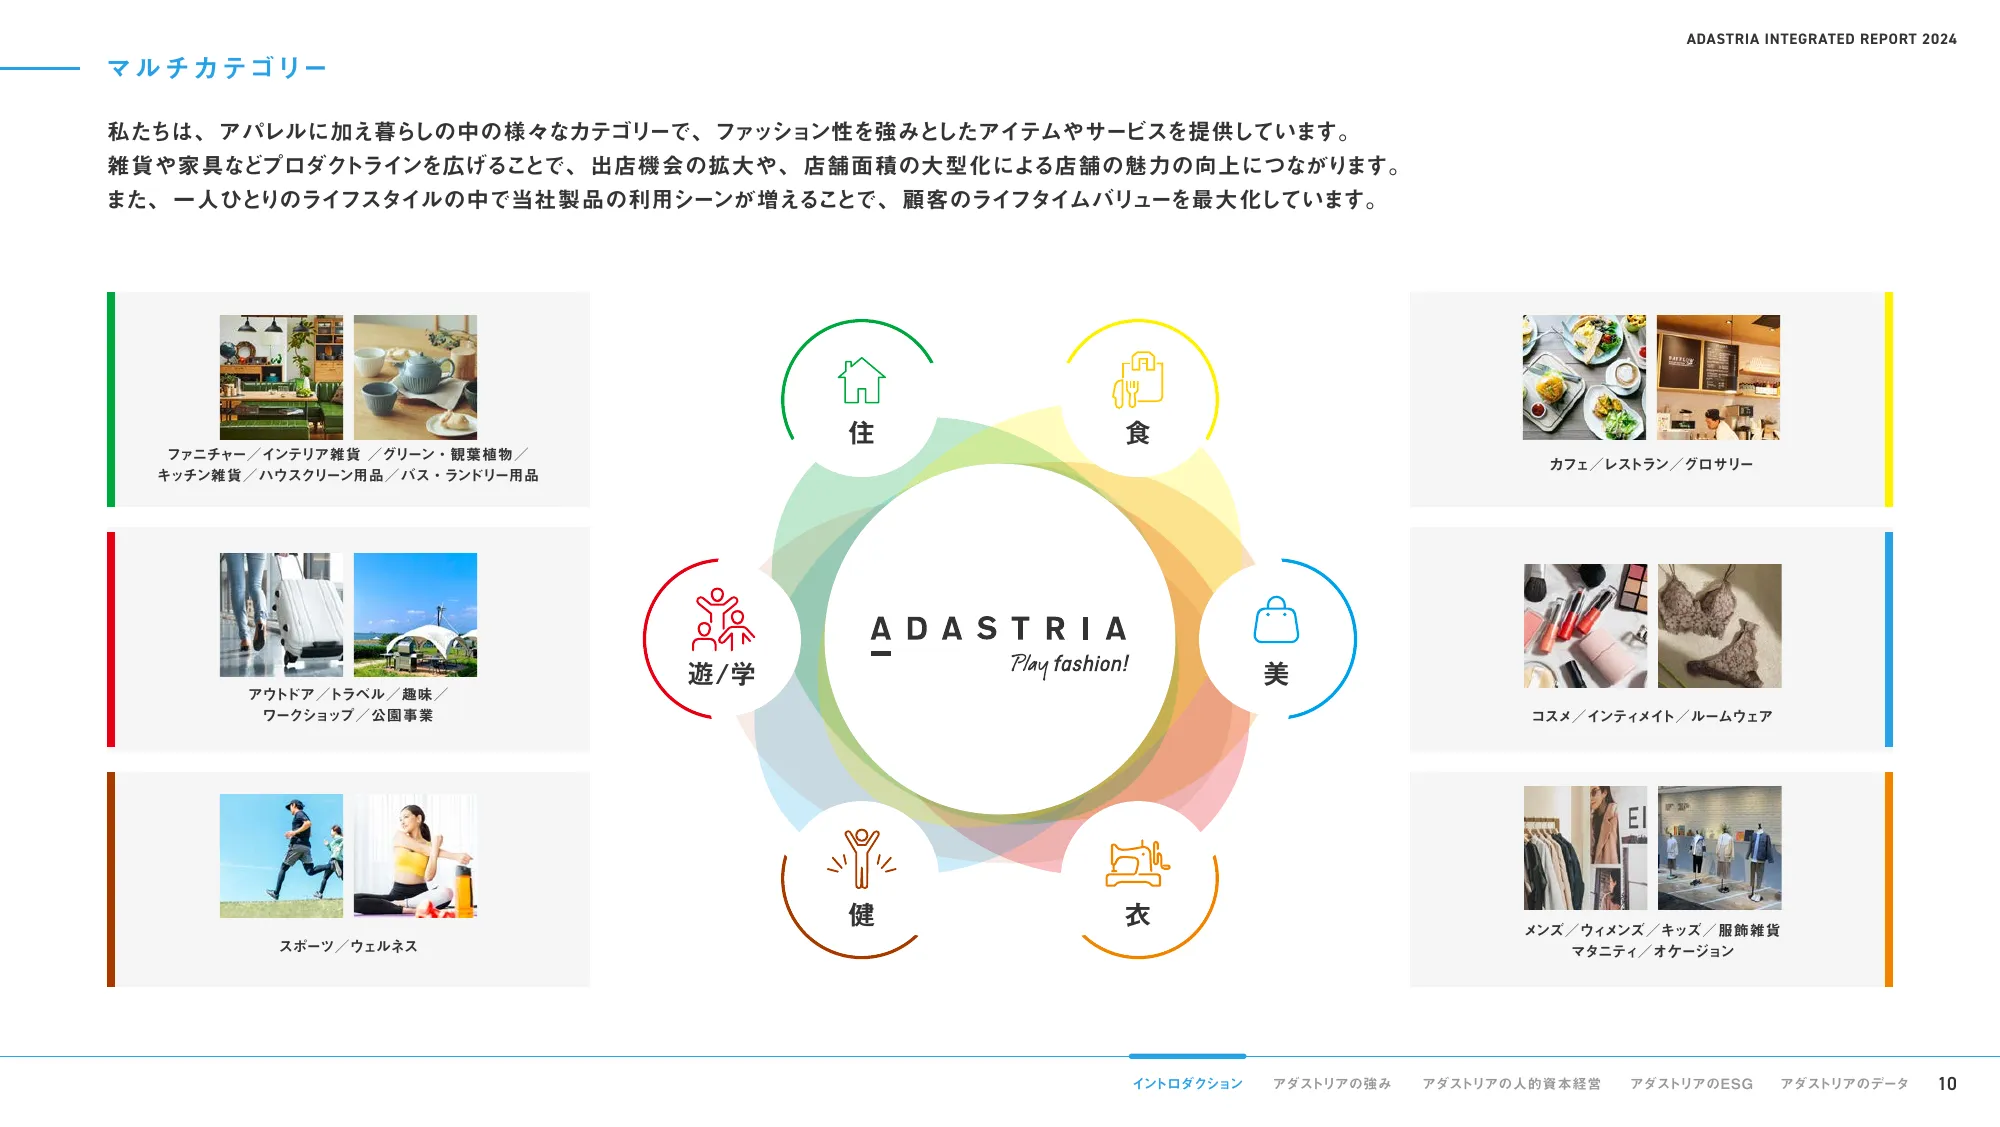This screenshot has width=2000, height=1127.
Task: Click the カフェ／レストラン／グロサリー caption
Action: [x=1651, y=464]
